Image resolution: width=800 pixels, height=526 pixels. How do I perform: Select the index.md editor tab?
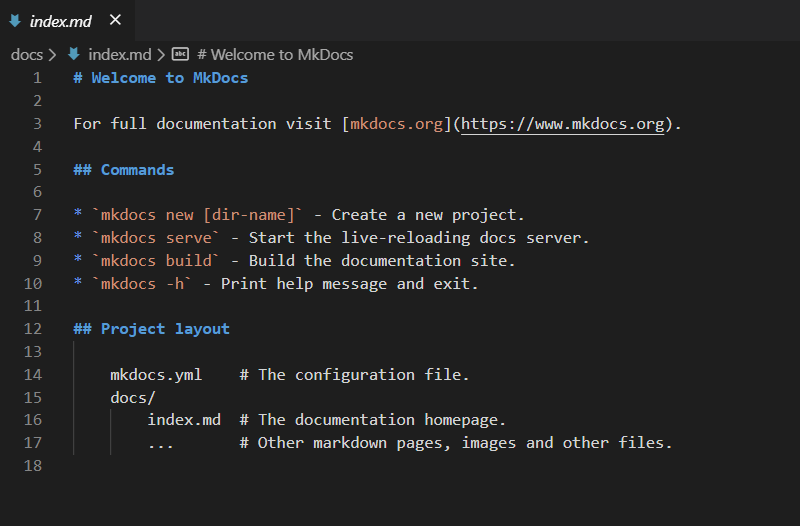pos(67,20)
